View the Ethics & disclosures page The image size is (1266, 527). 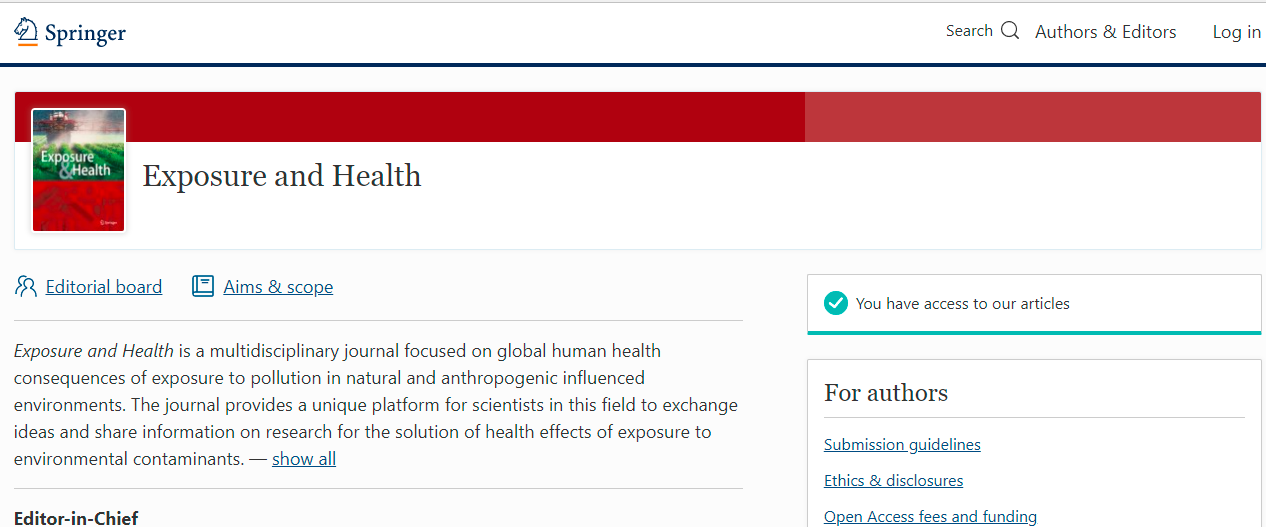[893, 481]
